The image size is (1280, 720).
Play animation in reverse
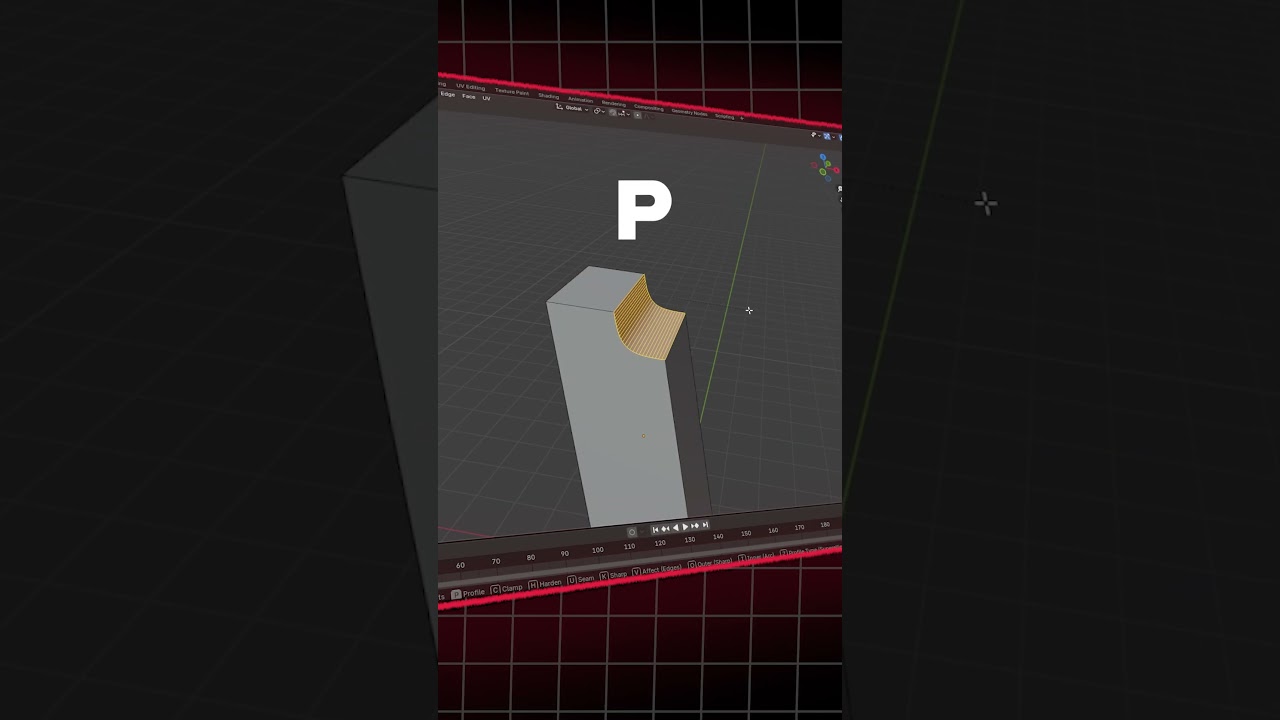tap(676, 528)
